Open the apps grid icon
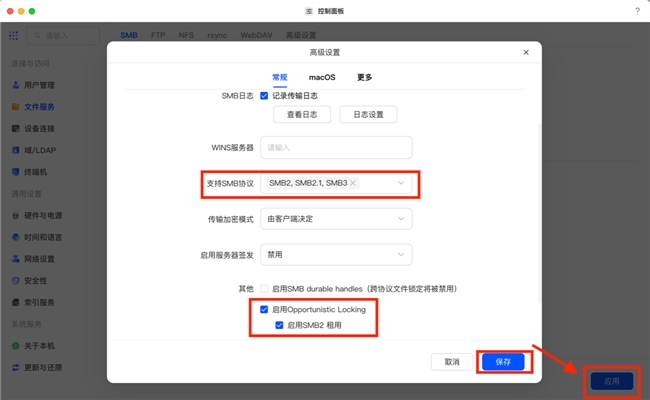This screenshot has height=400, width=650. 13,36
